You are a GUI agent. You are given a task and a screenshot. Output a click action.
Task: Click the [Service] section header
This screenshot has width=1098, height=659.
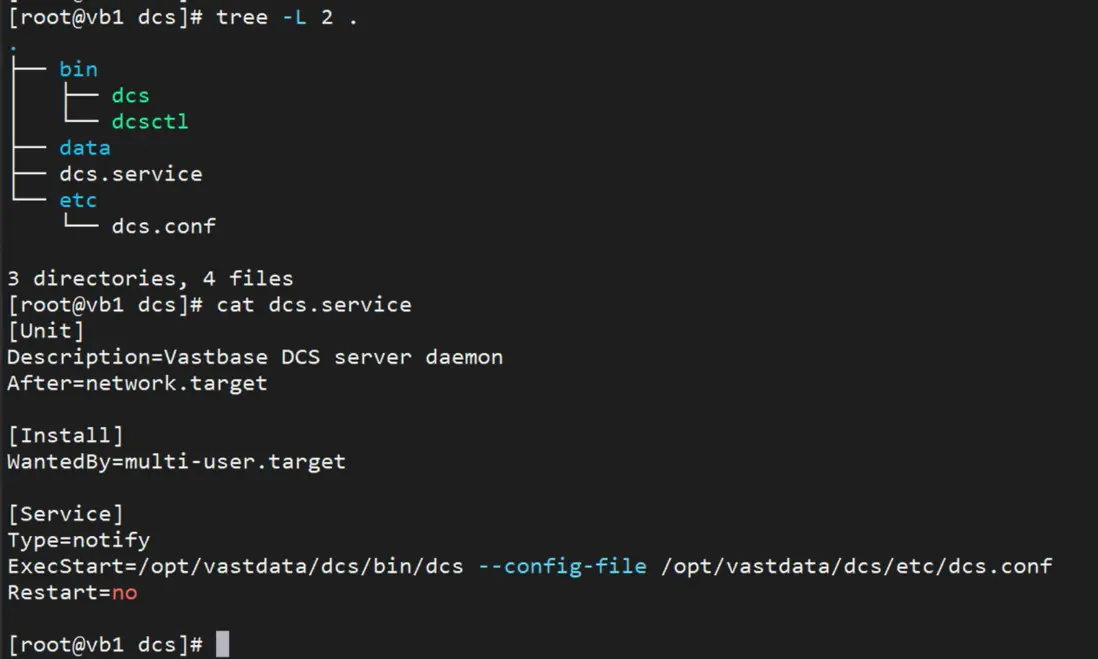[65, 514]
